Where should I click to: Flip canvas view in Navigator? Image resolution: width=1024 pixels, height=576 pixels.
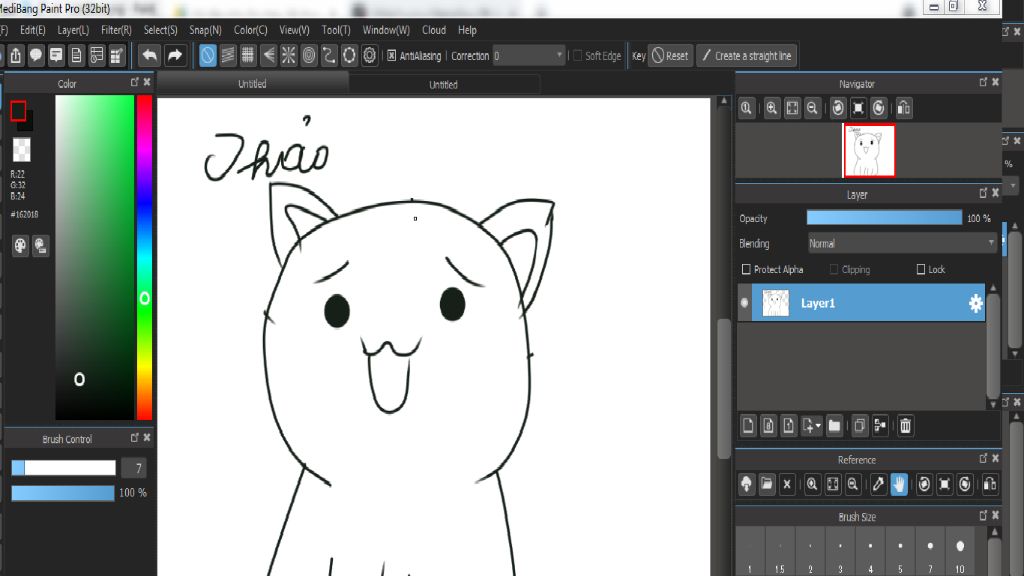(x=904, y=108)
